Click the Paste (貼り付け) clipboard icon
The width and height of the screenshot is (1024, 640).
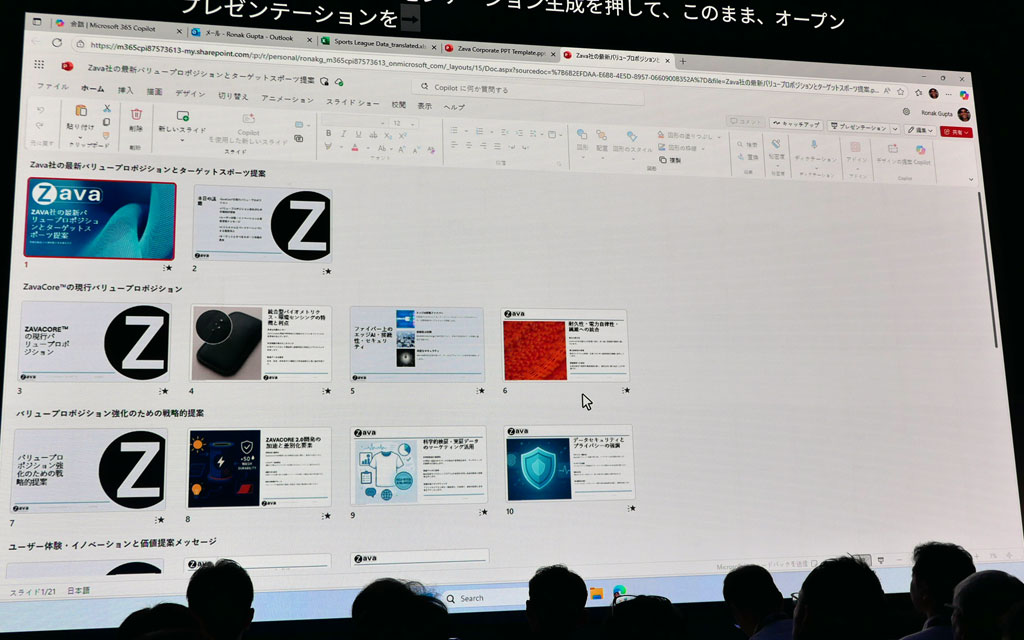(80, 111)
